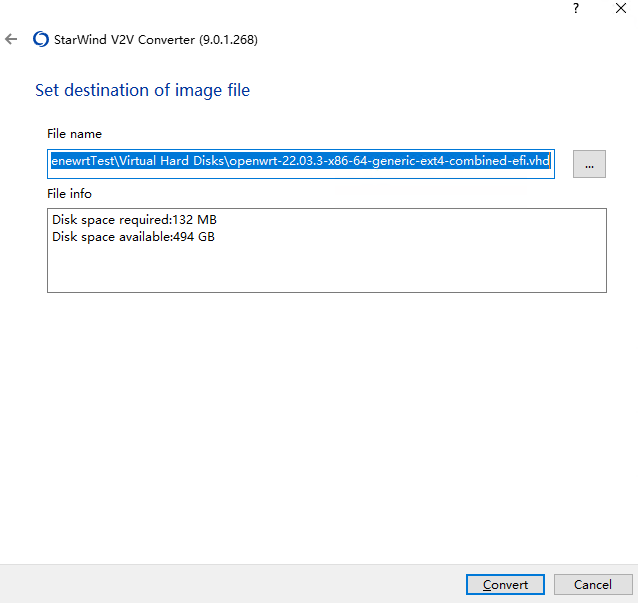
Task: Select the 'Disk space required:132 MB' line
Action: (x=134, y=220)
